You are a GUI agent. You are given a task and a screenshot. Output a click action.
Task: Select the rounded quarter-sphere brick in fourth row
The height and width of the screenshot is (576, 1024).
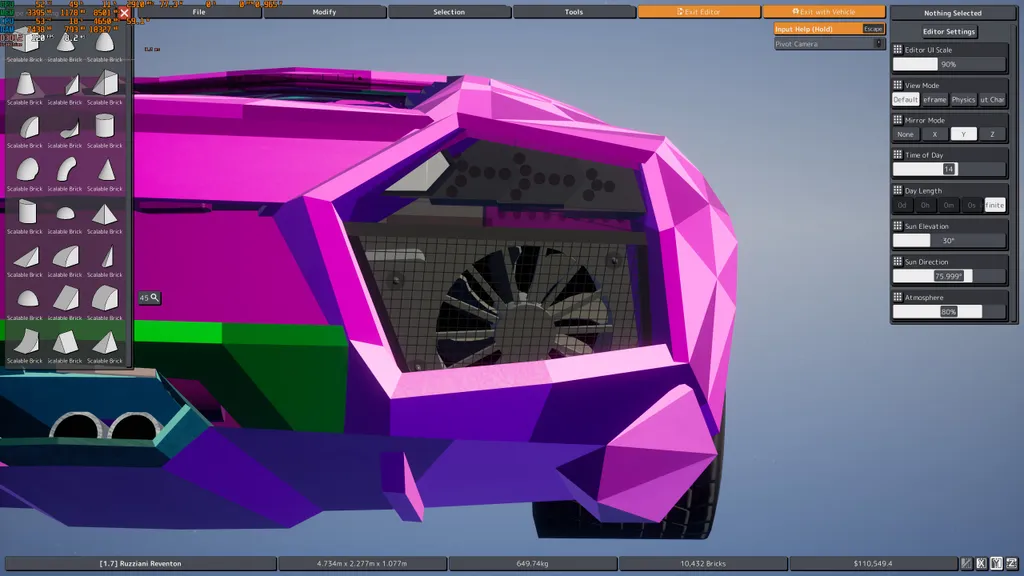(x=26, y=170)
